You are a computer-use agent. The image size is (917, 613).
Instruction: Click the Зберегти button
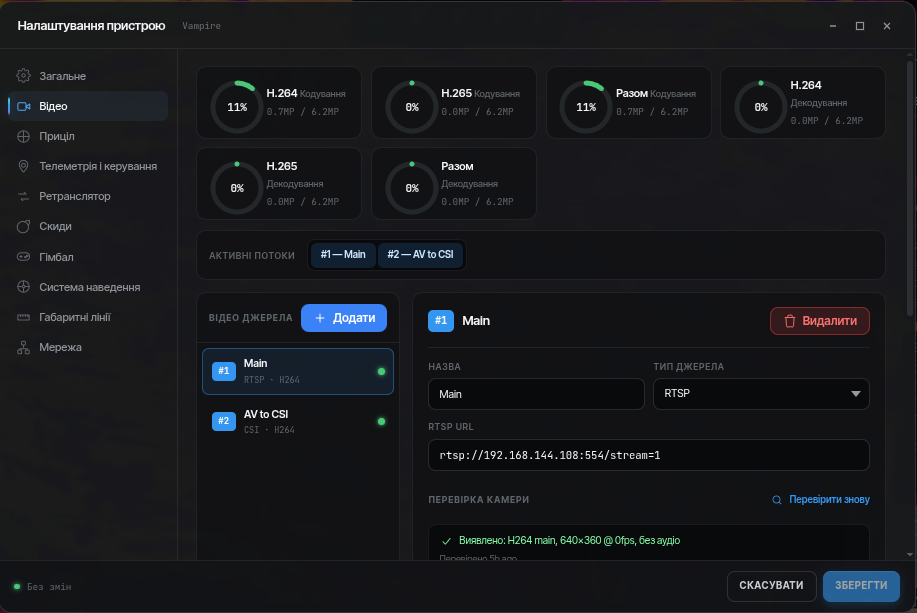[x=861, y=586]
